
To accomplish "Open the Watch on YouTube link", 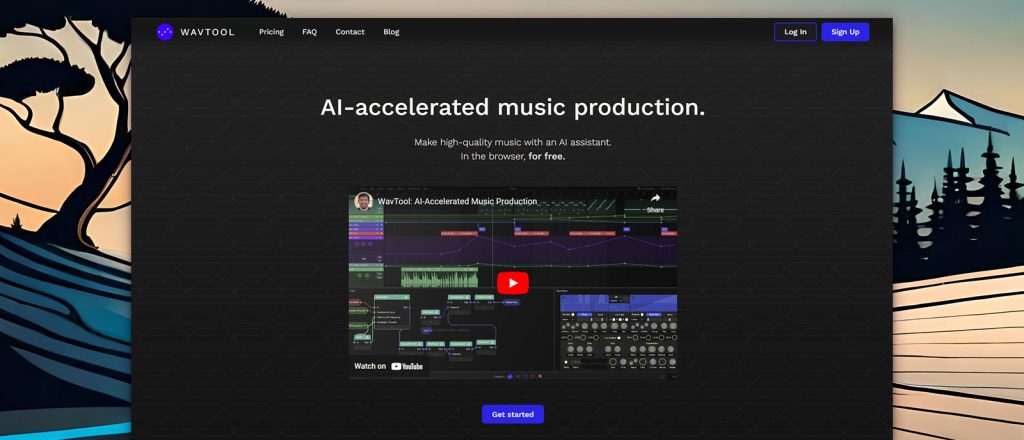I will click(x=389, y=366).
